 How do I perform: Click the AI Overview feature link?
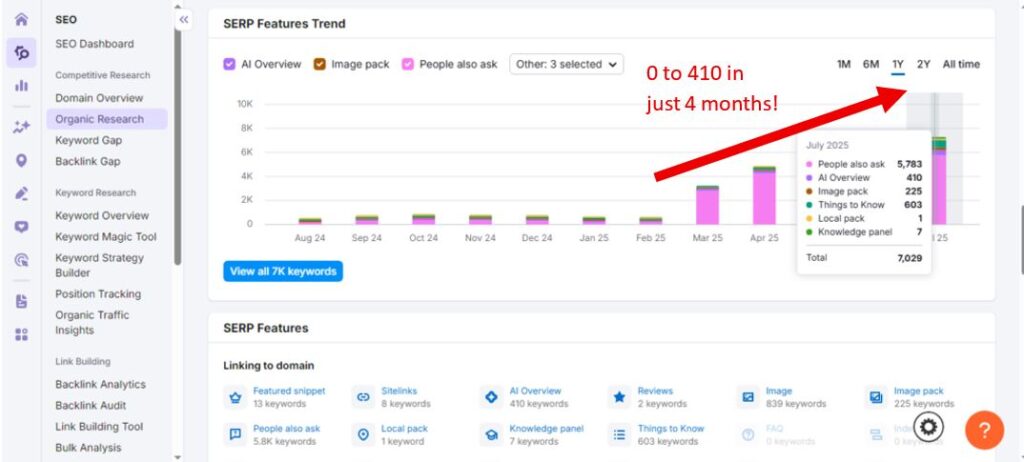535,391
